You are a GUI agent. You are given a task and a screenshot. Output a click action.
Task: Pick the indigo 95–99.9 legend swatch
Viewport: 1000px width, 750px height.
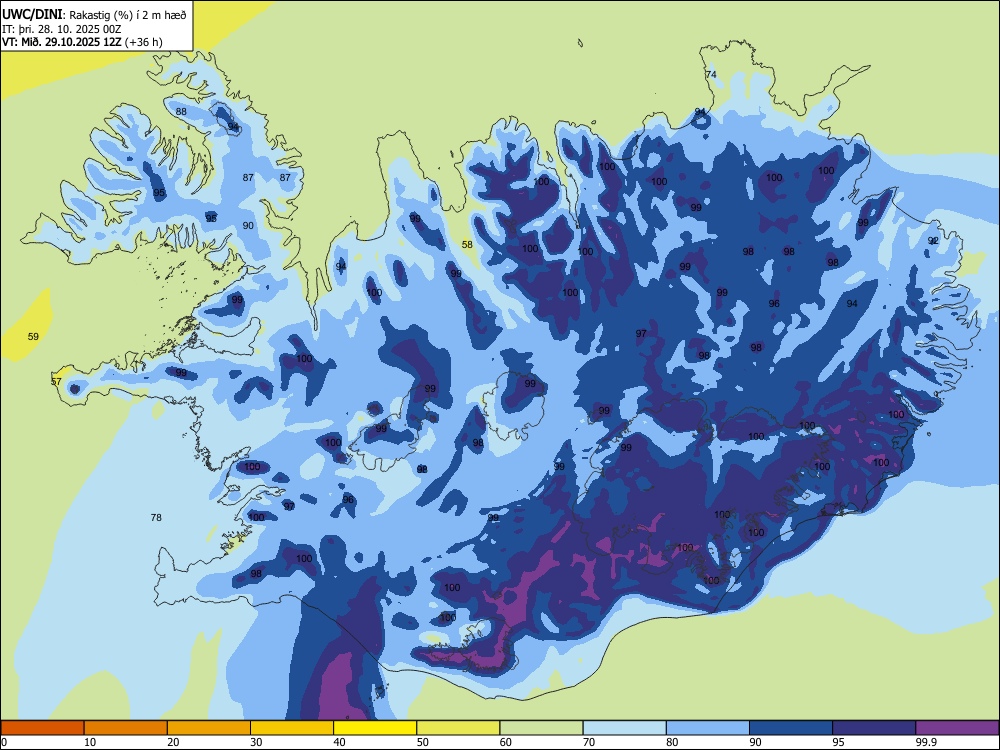874,728
